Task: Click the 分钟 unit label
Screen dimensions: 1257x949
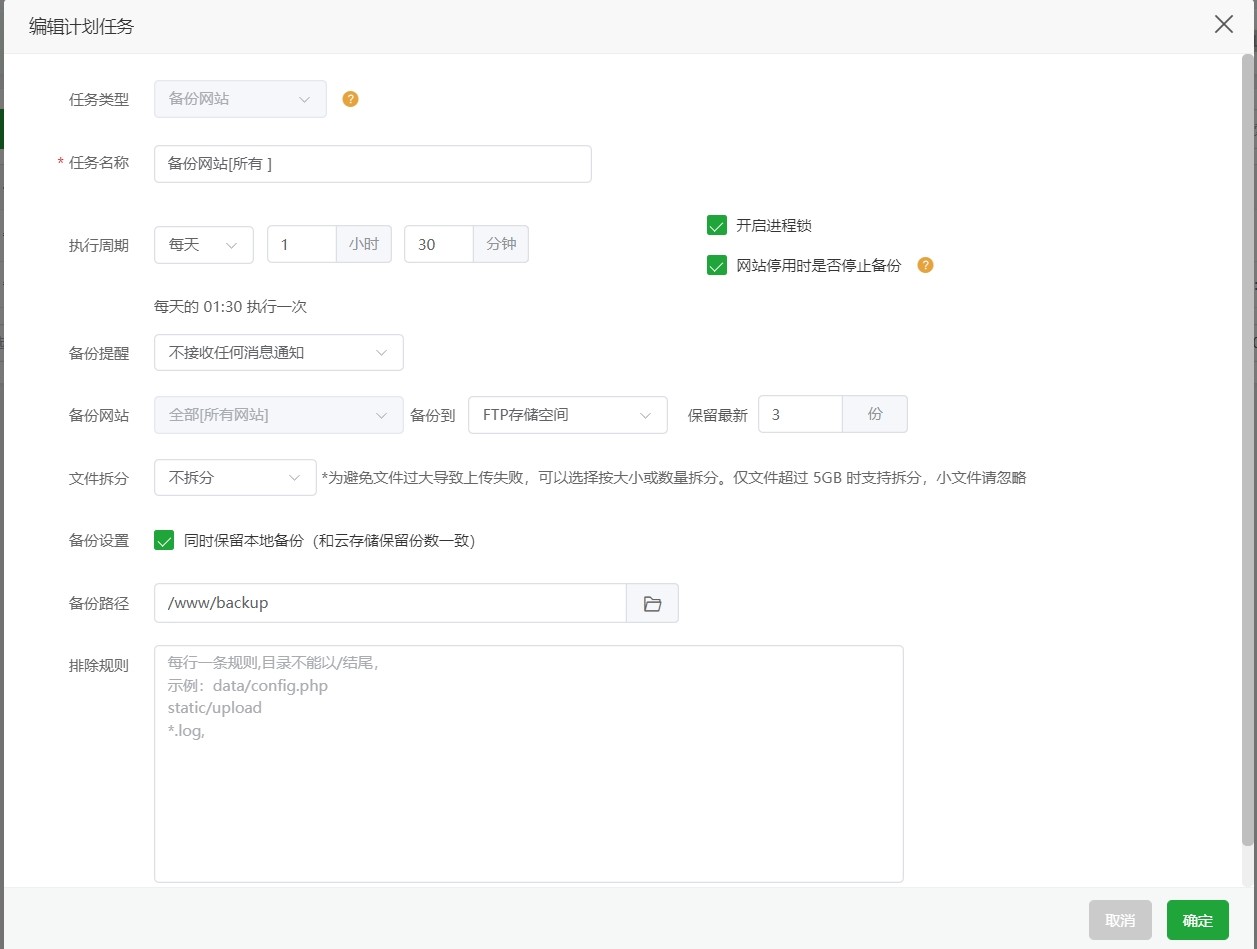Action: (501, 244)
